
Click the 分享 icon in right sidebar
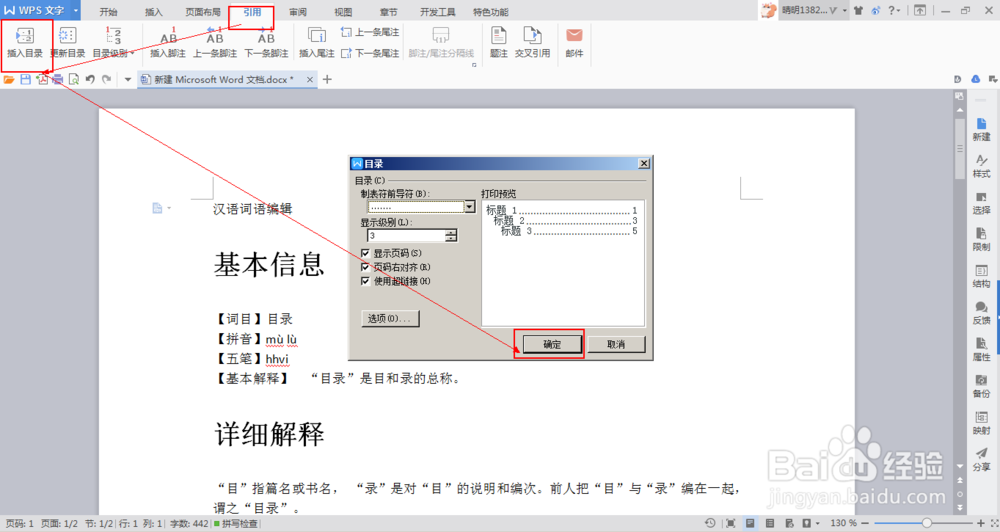click(982, 460)
